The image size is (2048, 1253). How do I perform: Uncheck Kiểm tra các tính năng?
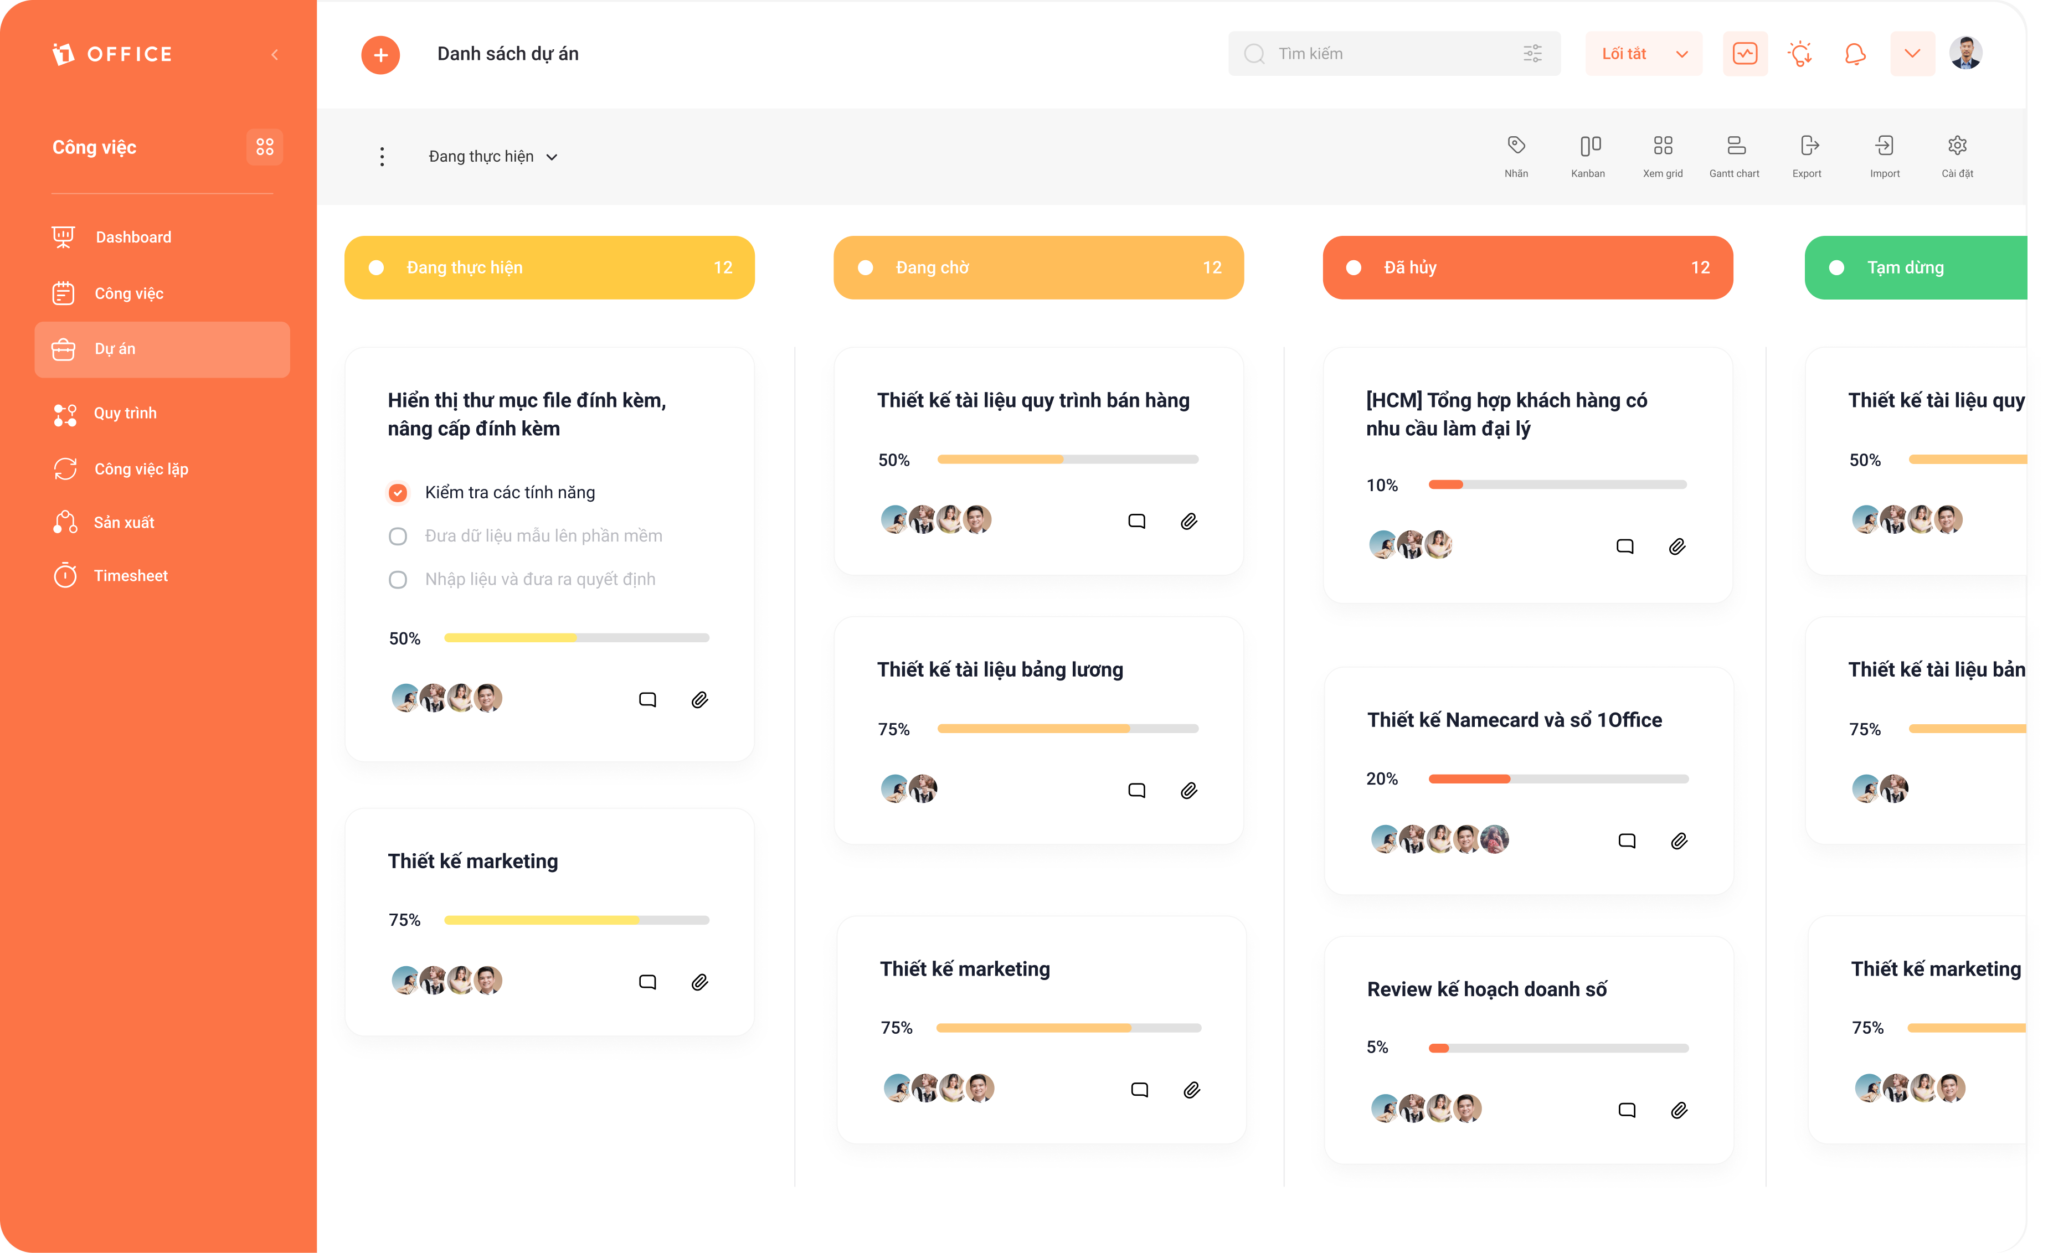click(x=398, y=492)
